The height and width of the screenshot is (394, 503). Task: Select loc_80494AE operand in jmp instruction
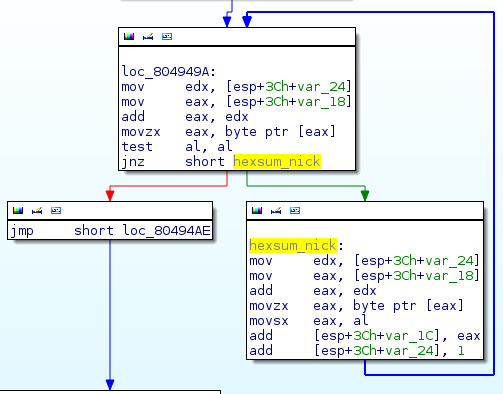pos(166,231)
